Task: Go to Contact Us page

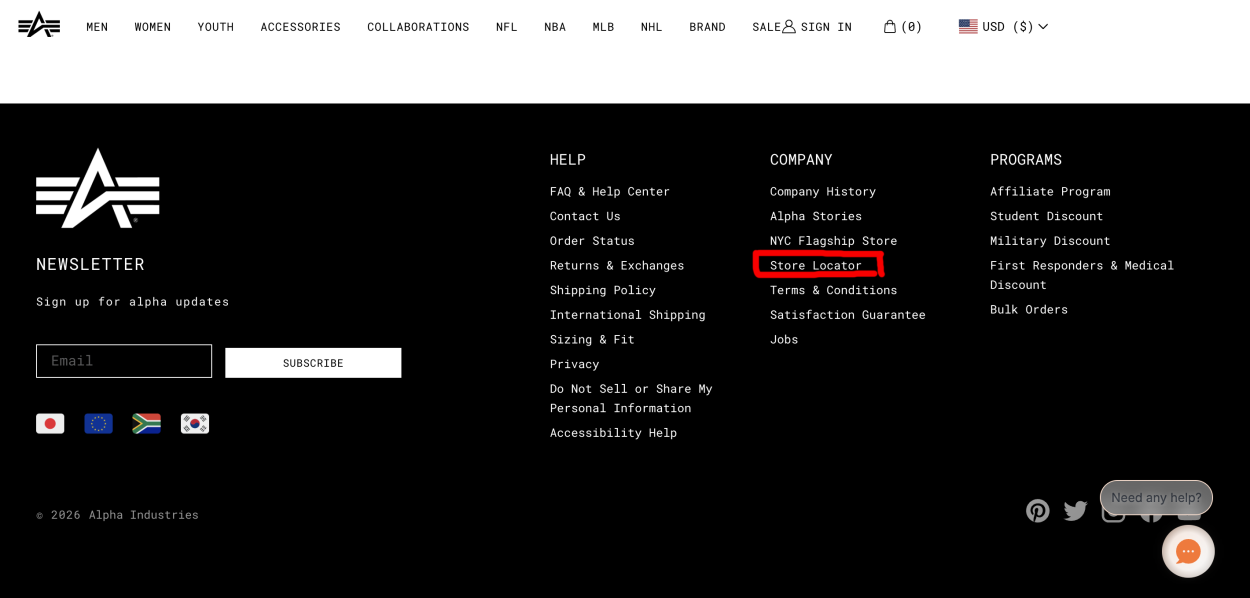Action: pyautogui.click(x=585, y=216)
